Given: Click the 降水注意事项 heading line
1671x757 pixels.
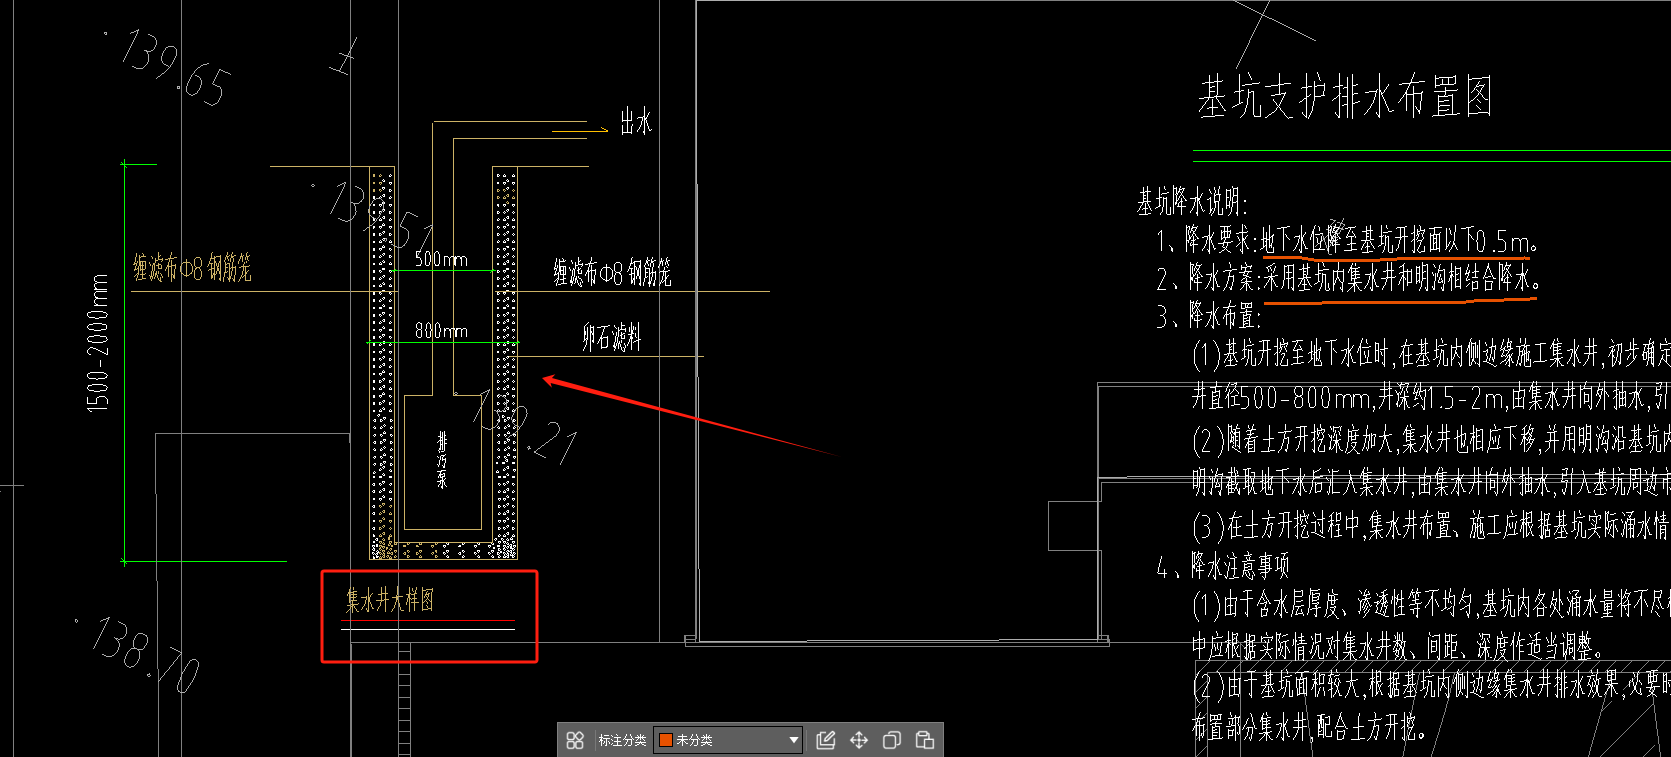Looking at the screenshot, I should coord(1223,567).
